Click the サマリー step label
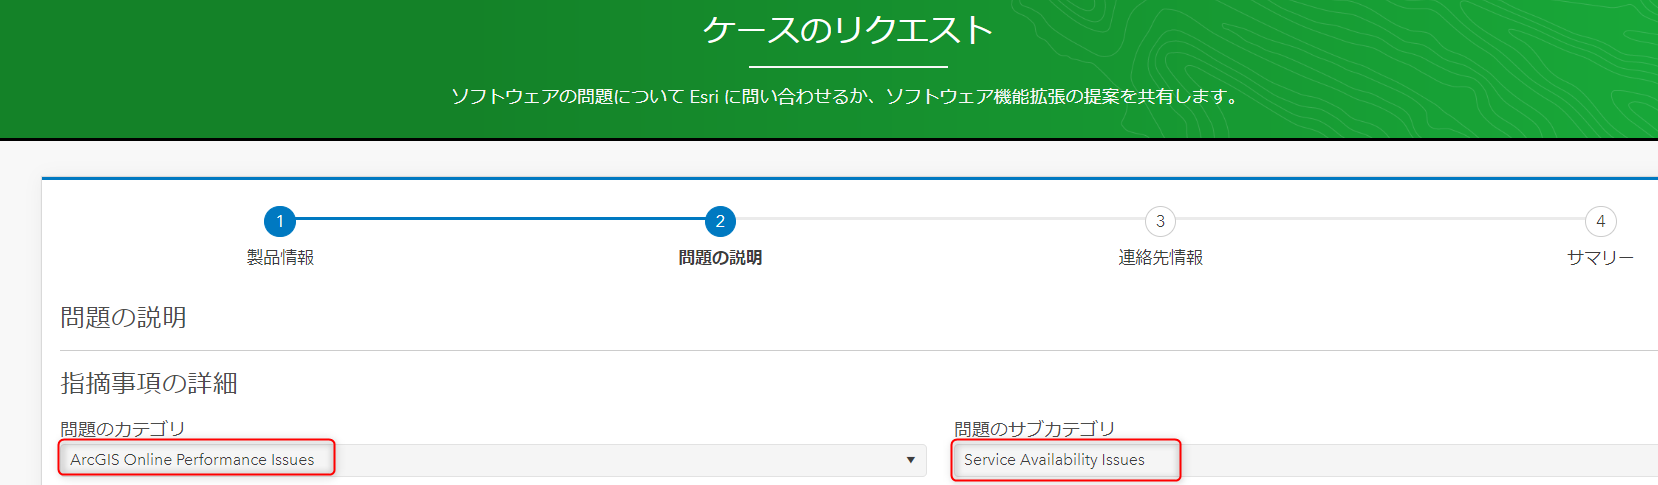1658x485 pixels. pos(1600,258)
